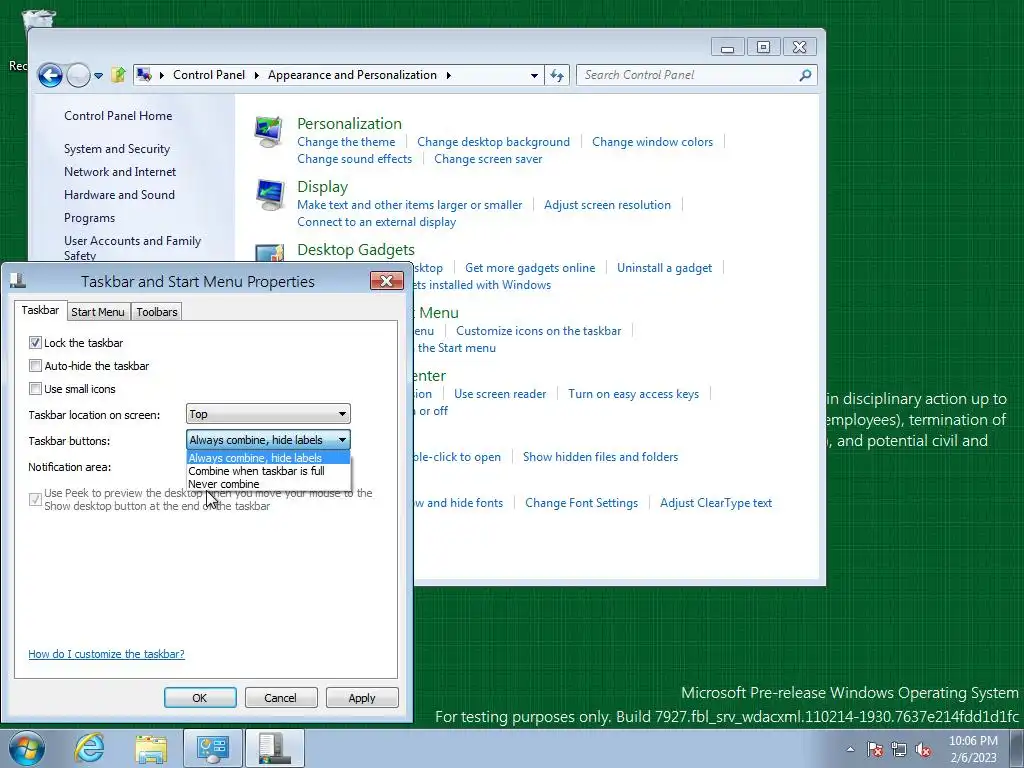Click the Back arrow in Control Panel
The width and height of the screenshot is (1024, 768).
tap(50, 75)
